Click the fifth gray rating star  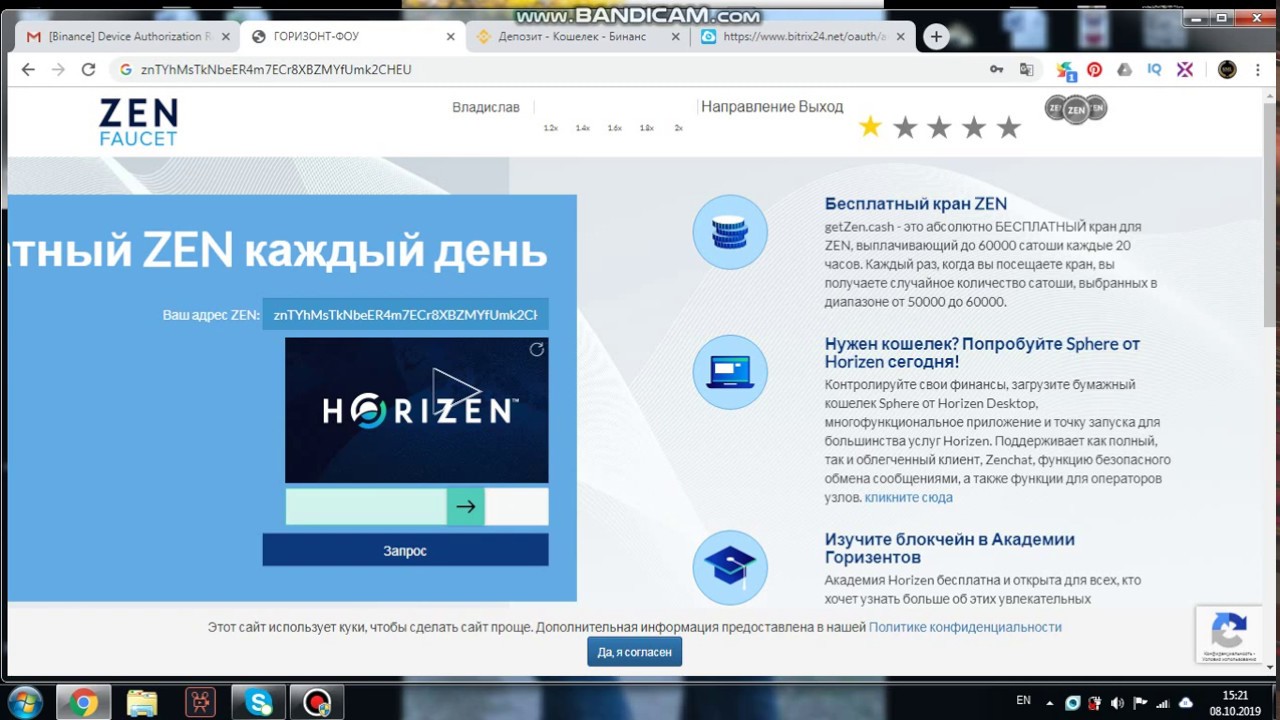tap(1009, 127)
